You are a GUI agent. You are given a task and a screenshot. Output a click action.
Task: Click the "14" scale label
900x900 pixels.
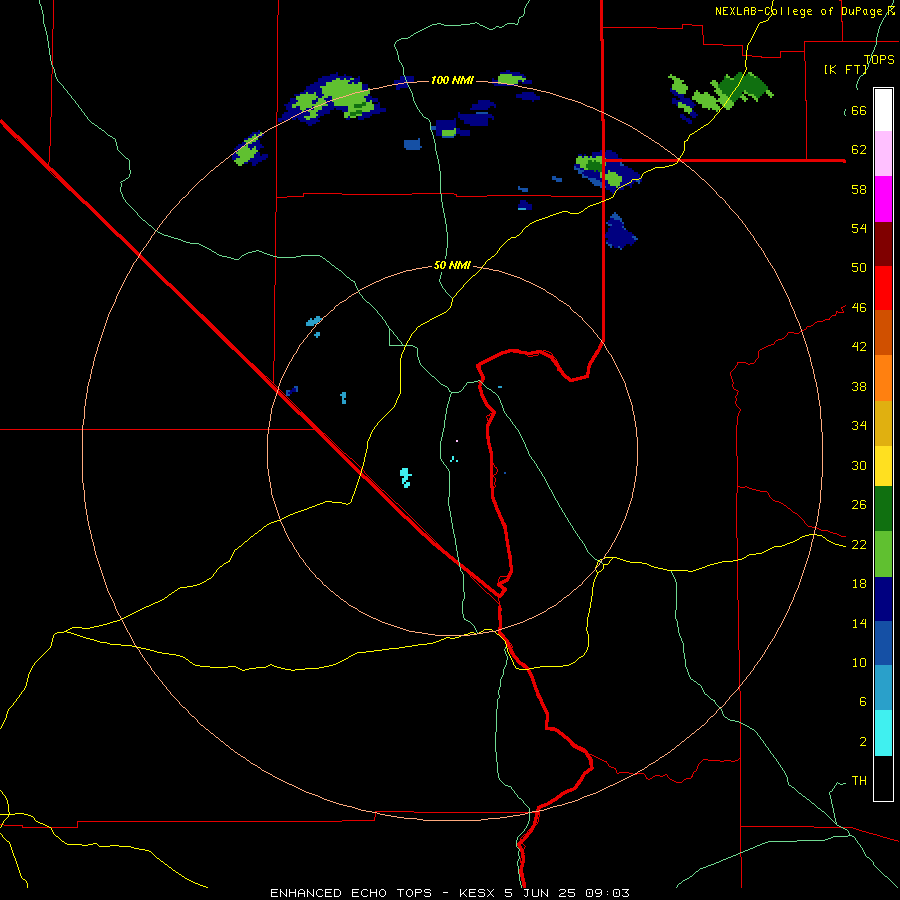859,623
